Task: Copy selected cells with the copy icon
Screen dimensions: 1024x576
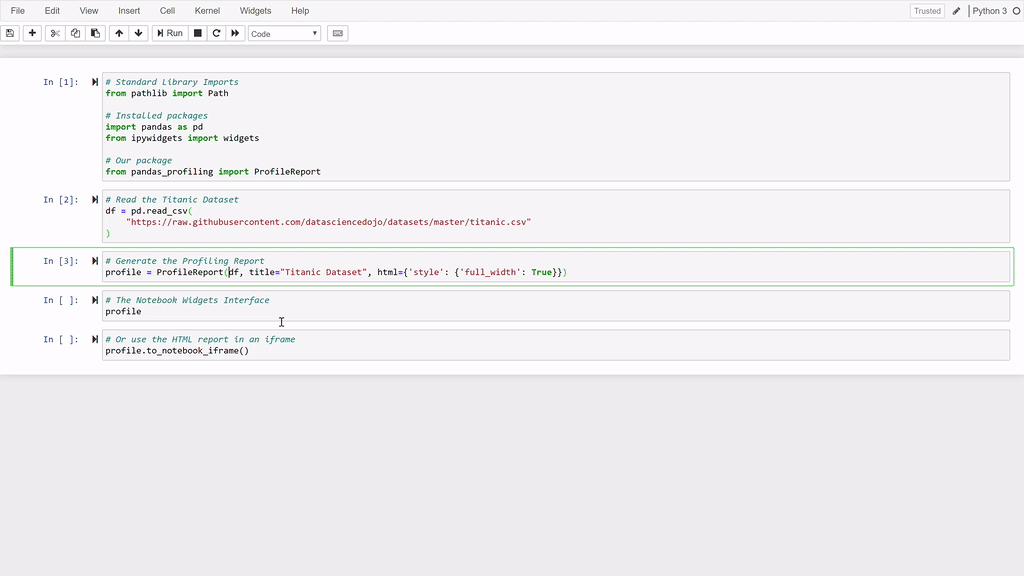Action: [74, 33]
